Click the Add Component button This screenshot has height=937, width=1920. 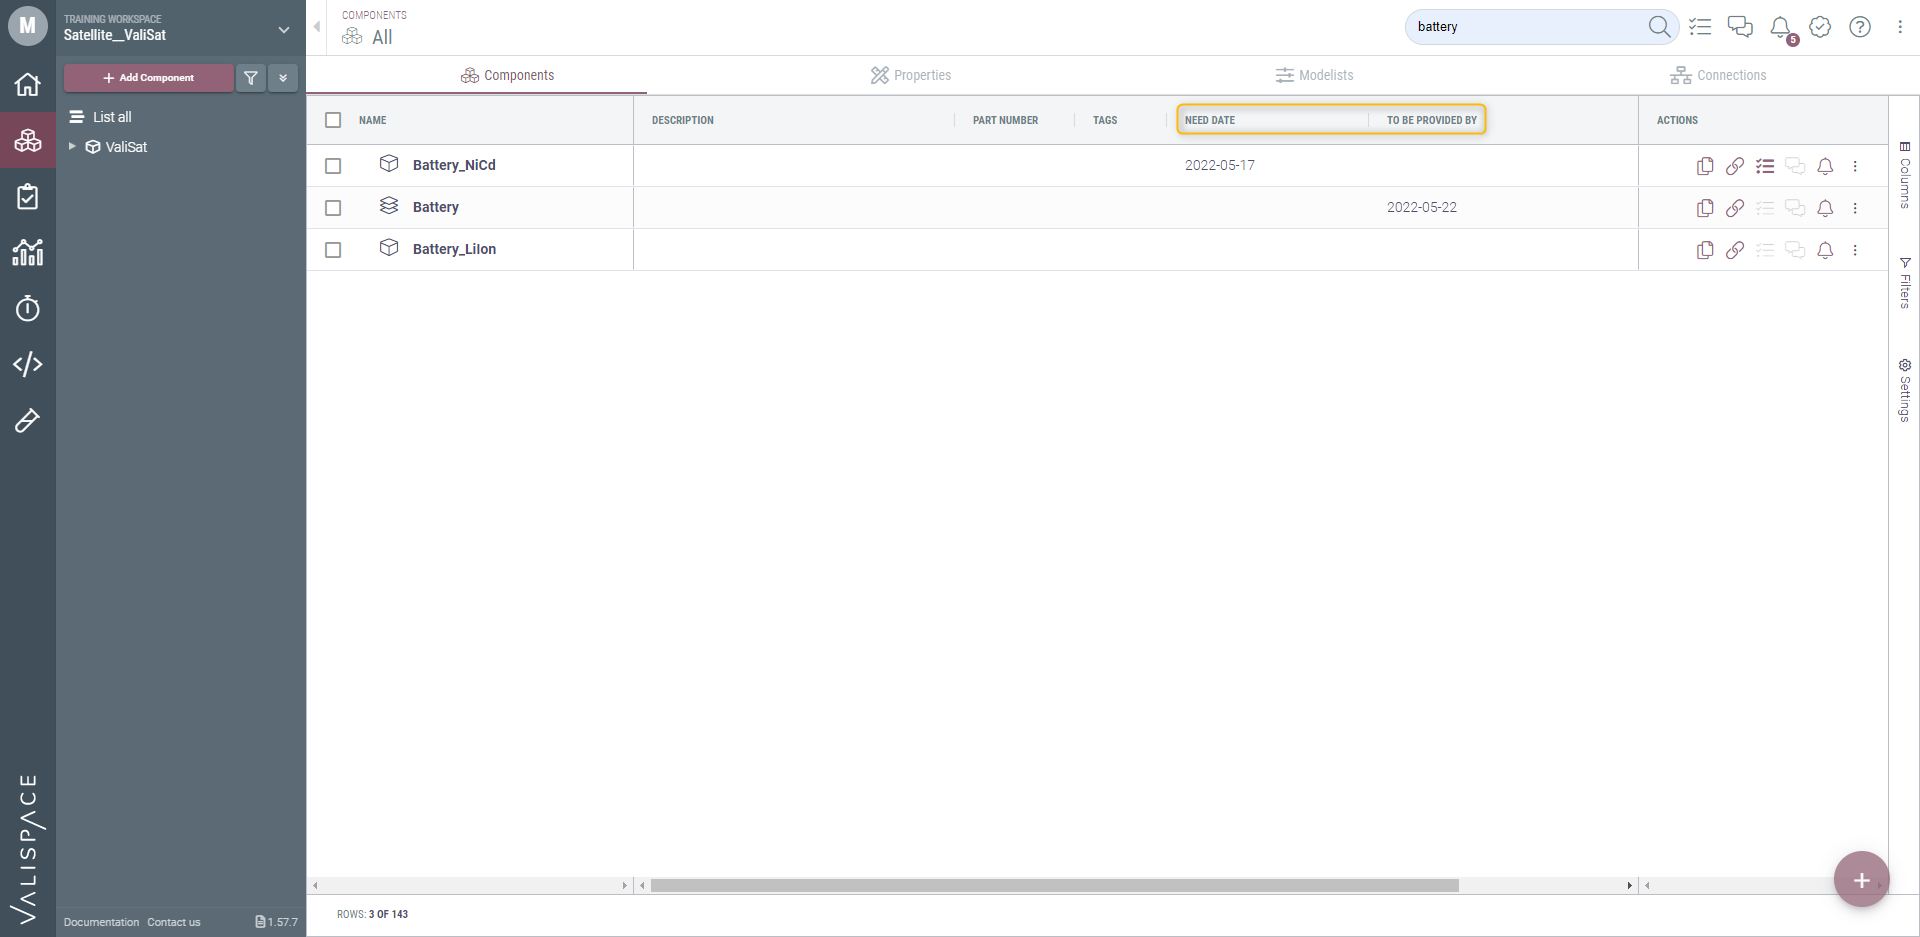coord(149,77)
